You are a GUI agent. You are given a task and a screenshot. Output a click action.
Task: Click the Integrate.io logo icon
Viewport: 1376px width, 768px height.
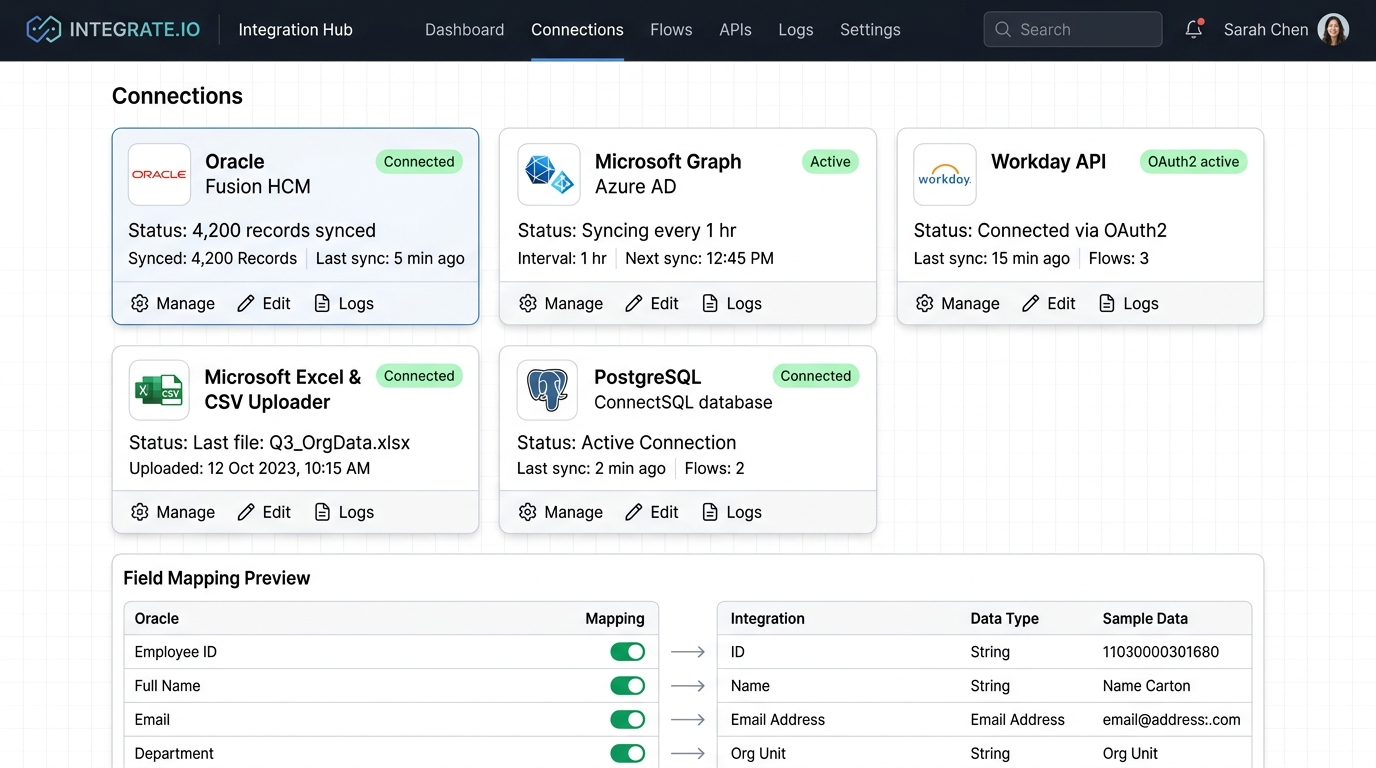tap(43, 29)
